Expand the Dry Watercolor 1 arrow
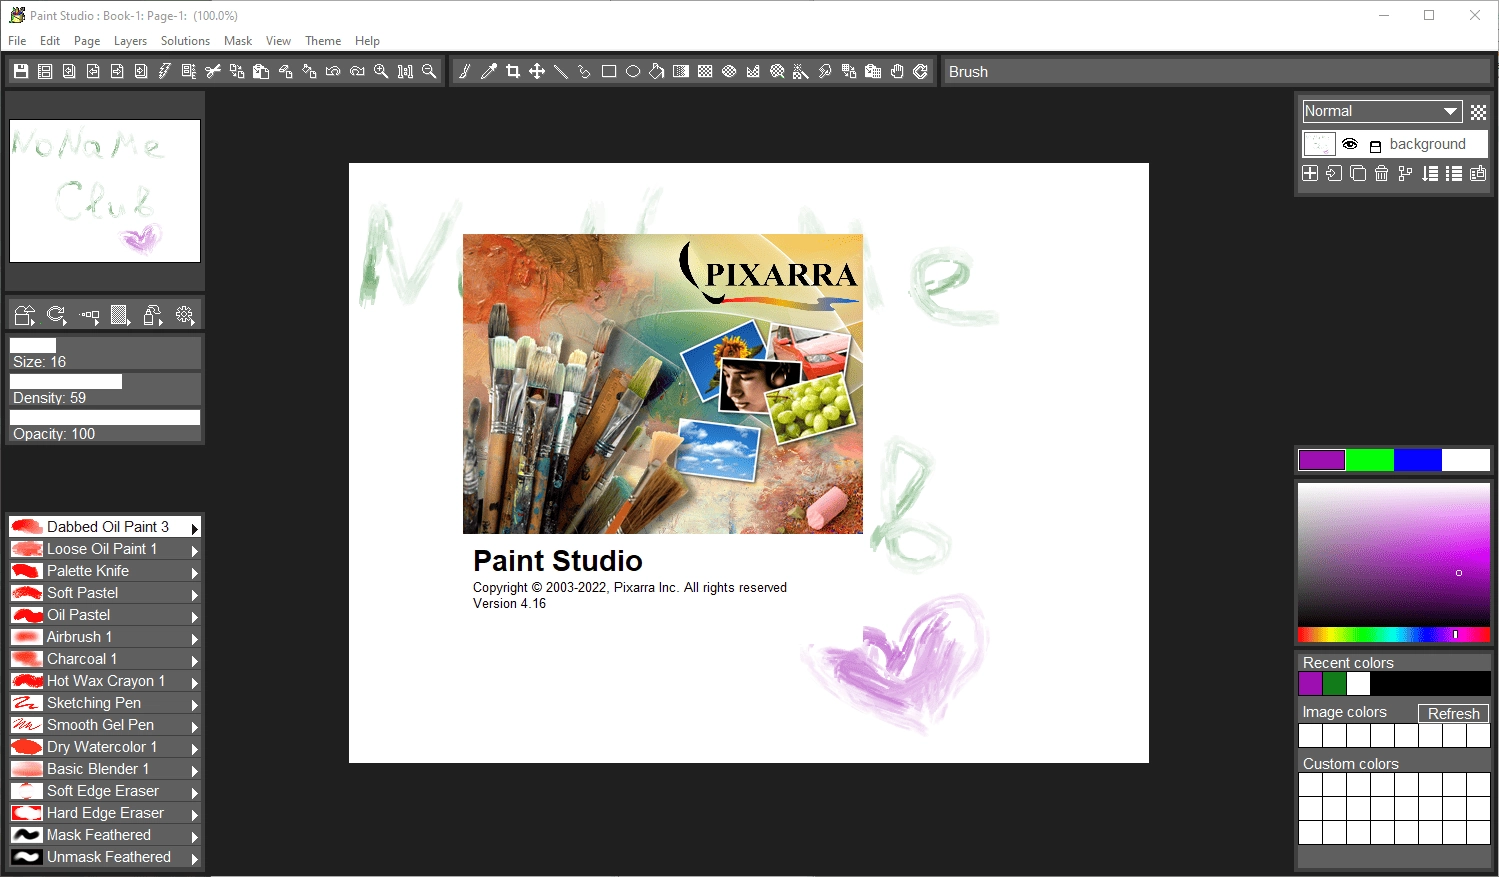The image size is (1499, 877). [195, 748]
